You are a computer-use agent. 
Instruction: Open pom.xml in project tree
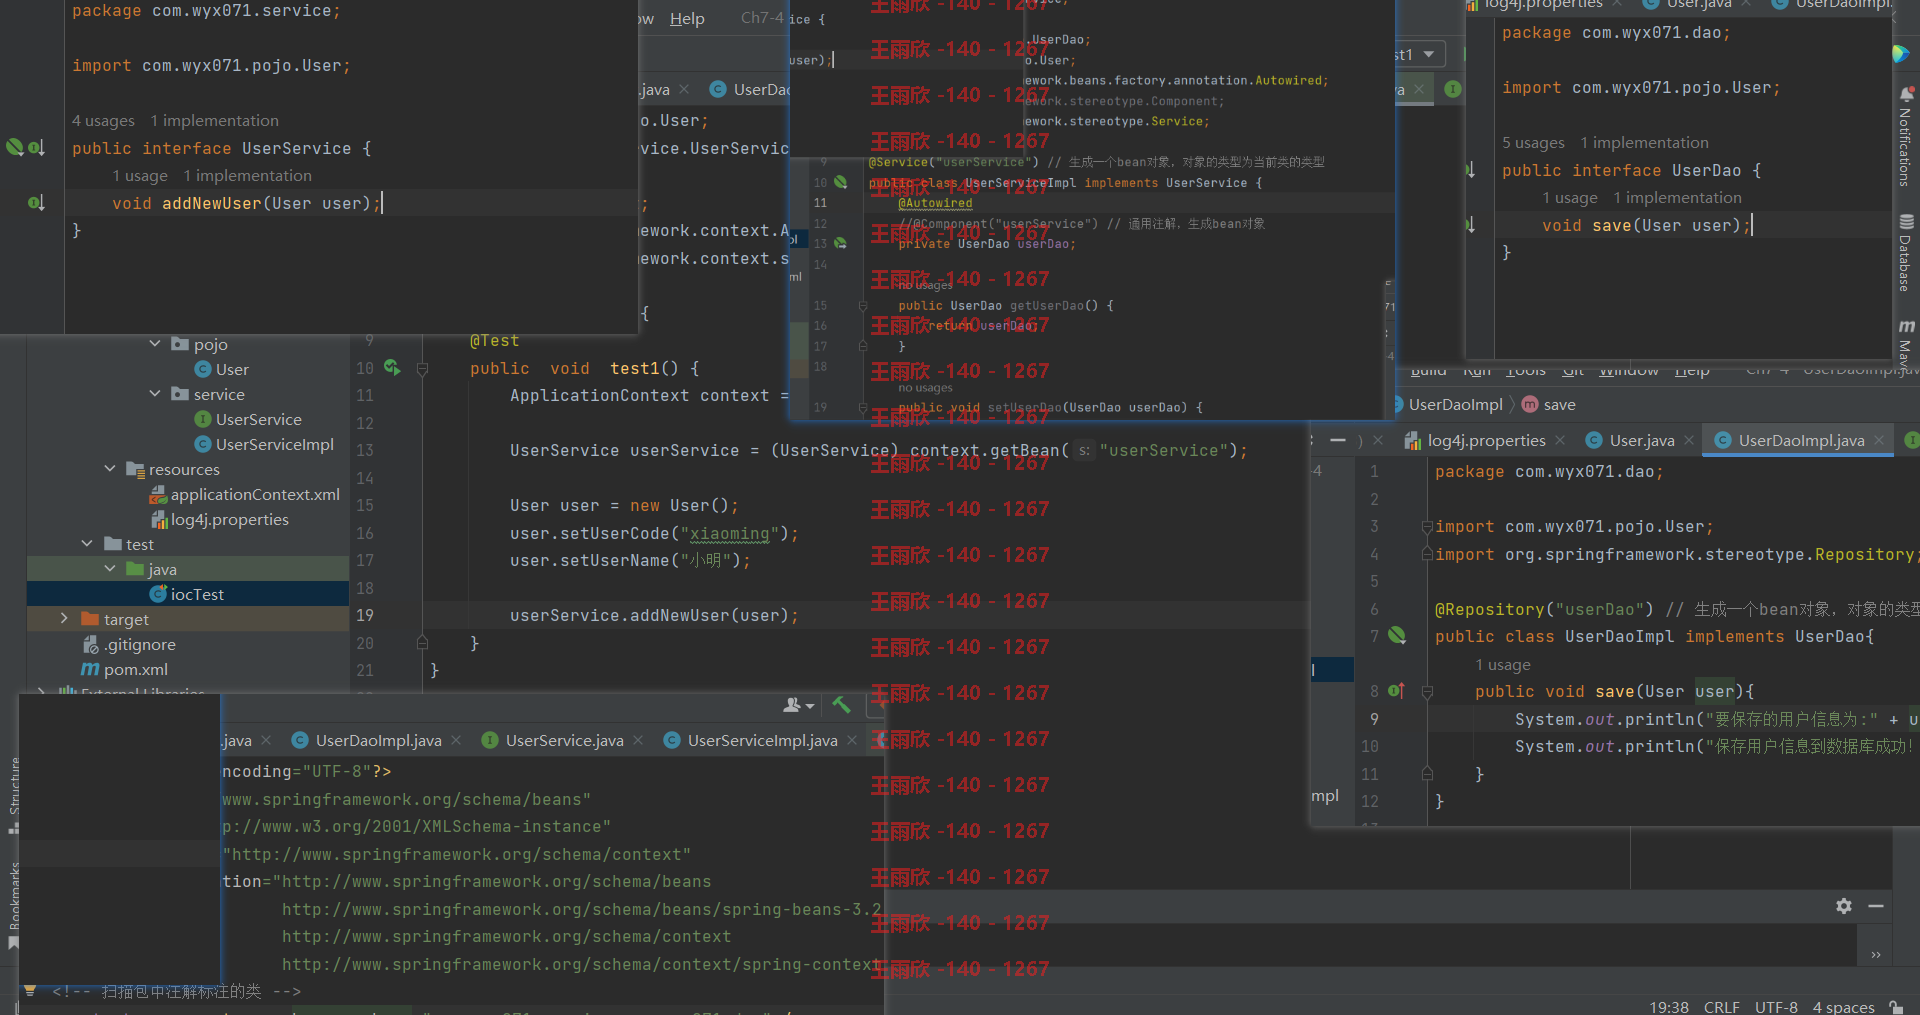pos(125,669)
